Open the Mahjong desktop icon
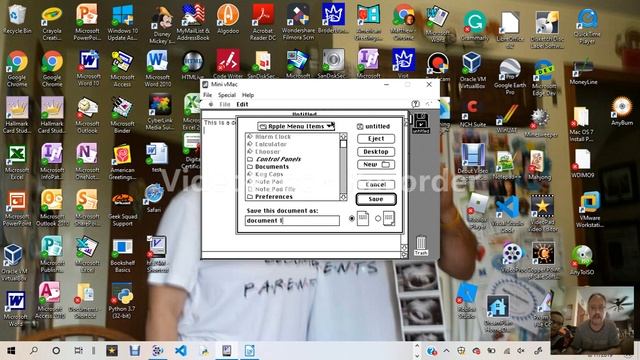The height and width of the screenshot is (360, 640). (x=539, y=165)
